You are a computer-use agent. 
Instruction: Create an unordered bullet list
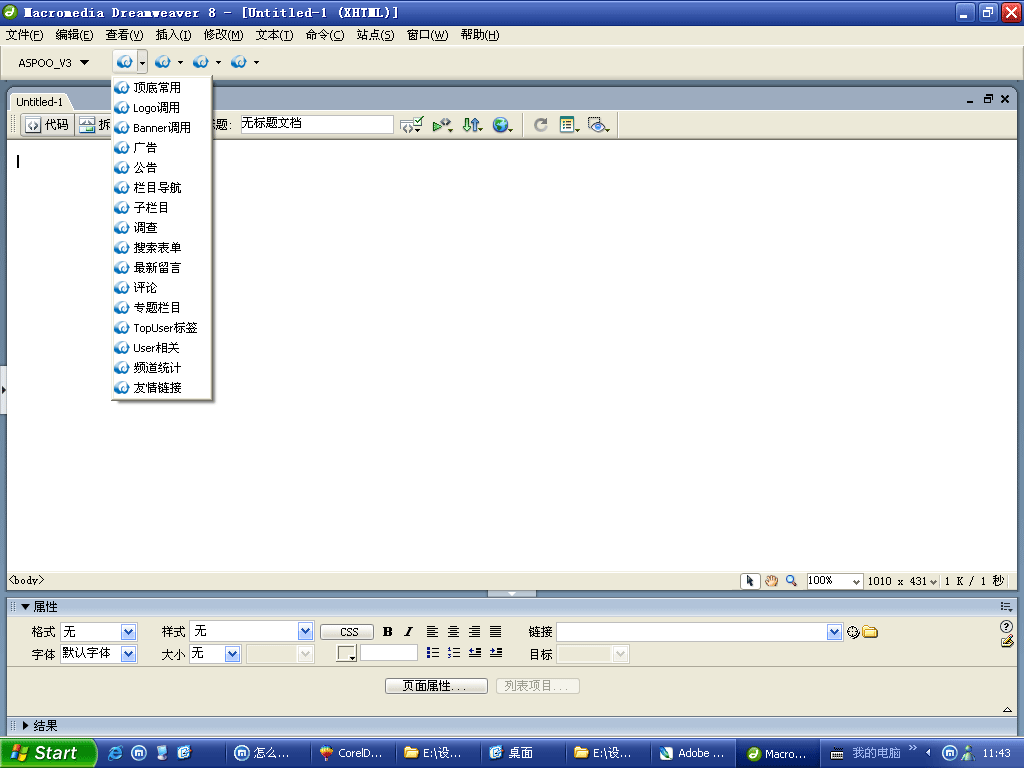point(432,652)
